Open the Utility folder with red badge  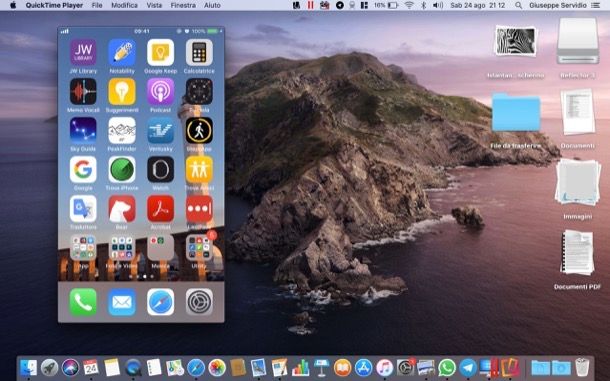pos(199,248)
